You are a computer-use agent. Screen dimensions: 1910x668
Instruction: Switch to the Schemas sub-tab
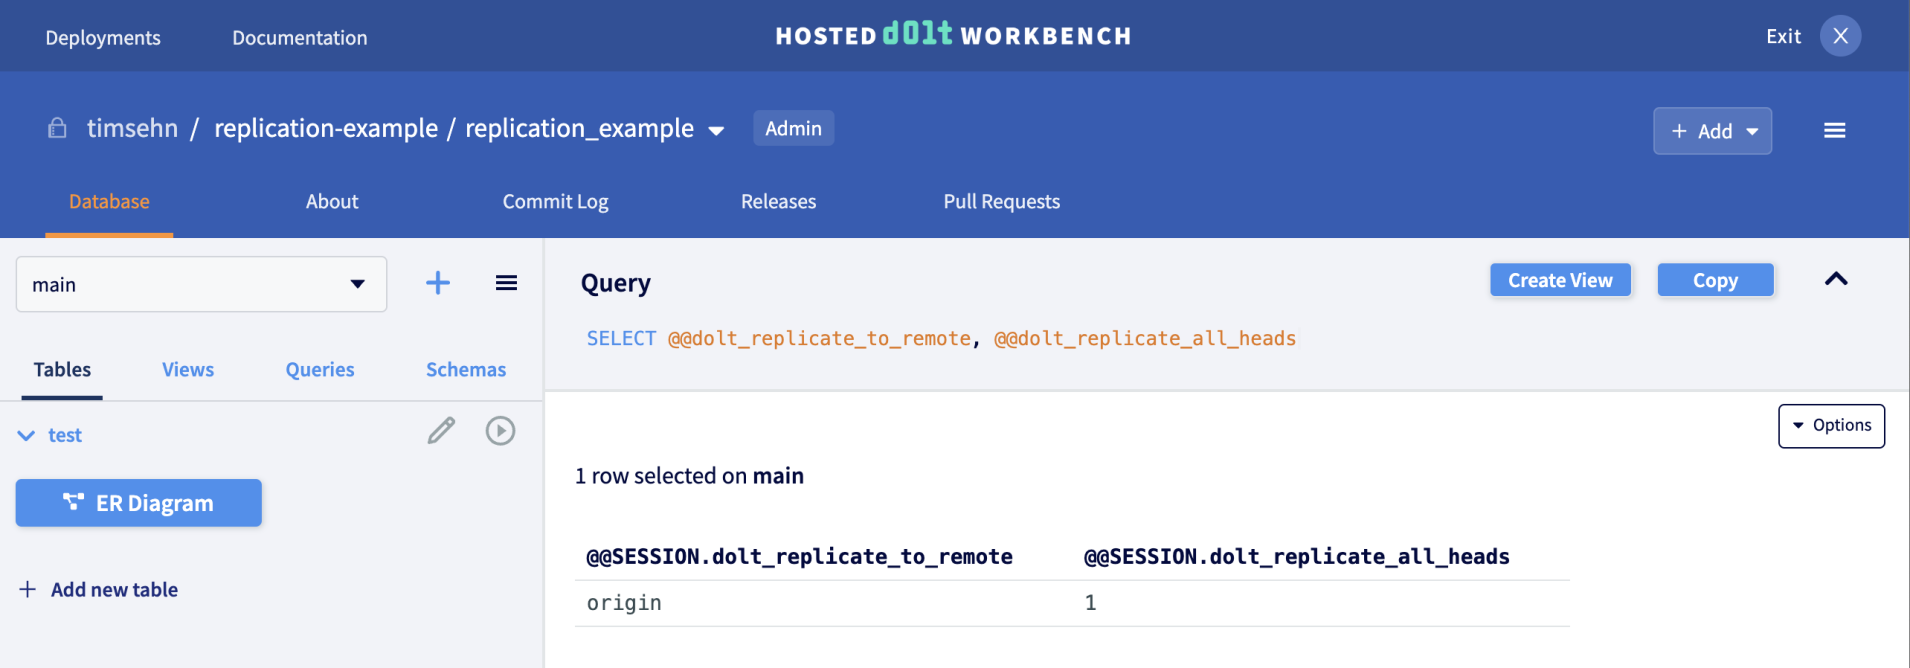[x=466, y=370]
